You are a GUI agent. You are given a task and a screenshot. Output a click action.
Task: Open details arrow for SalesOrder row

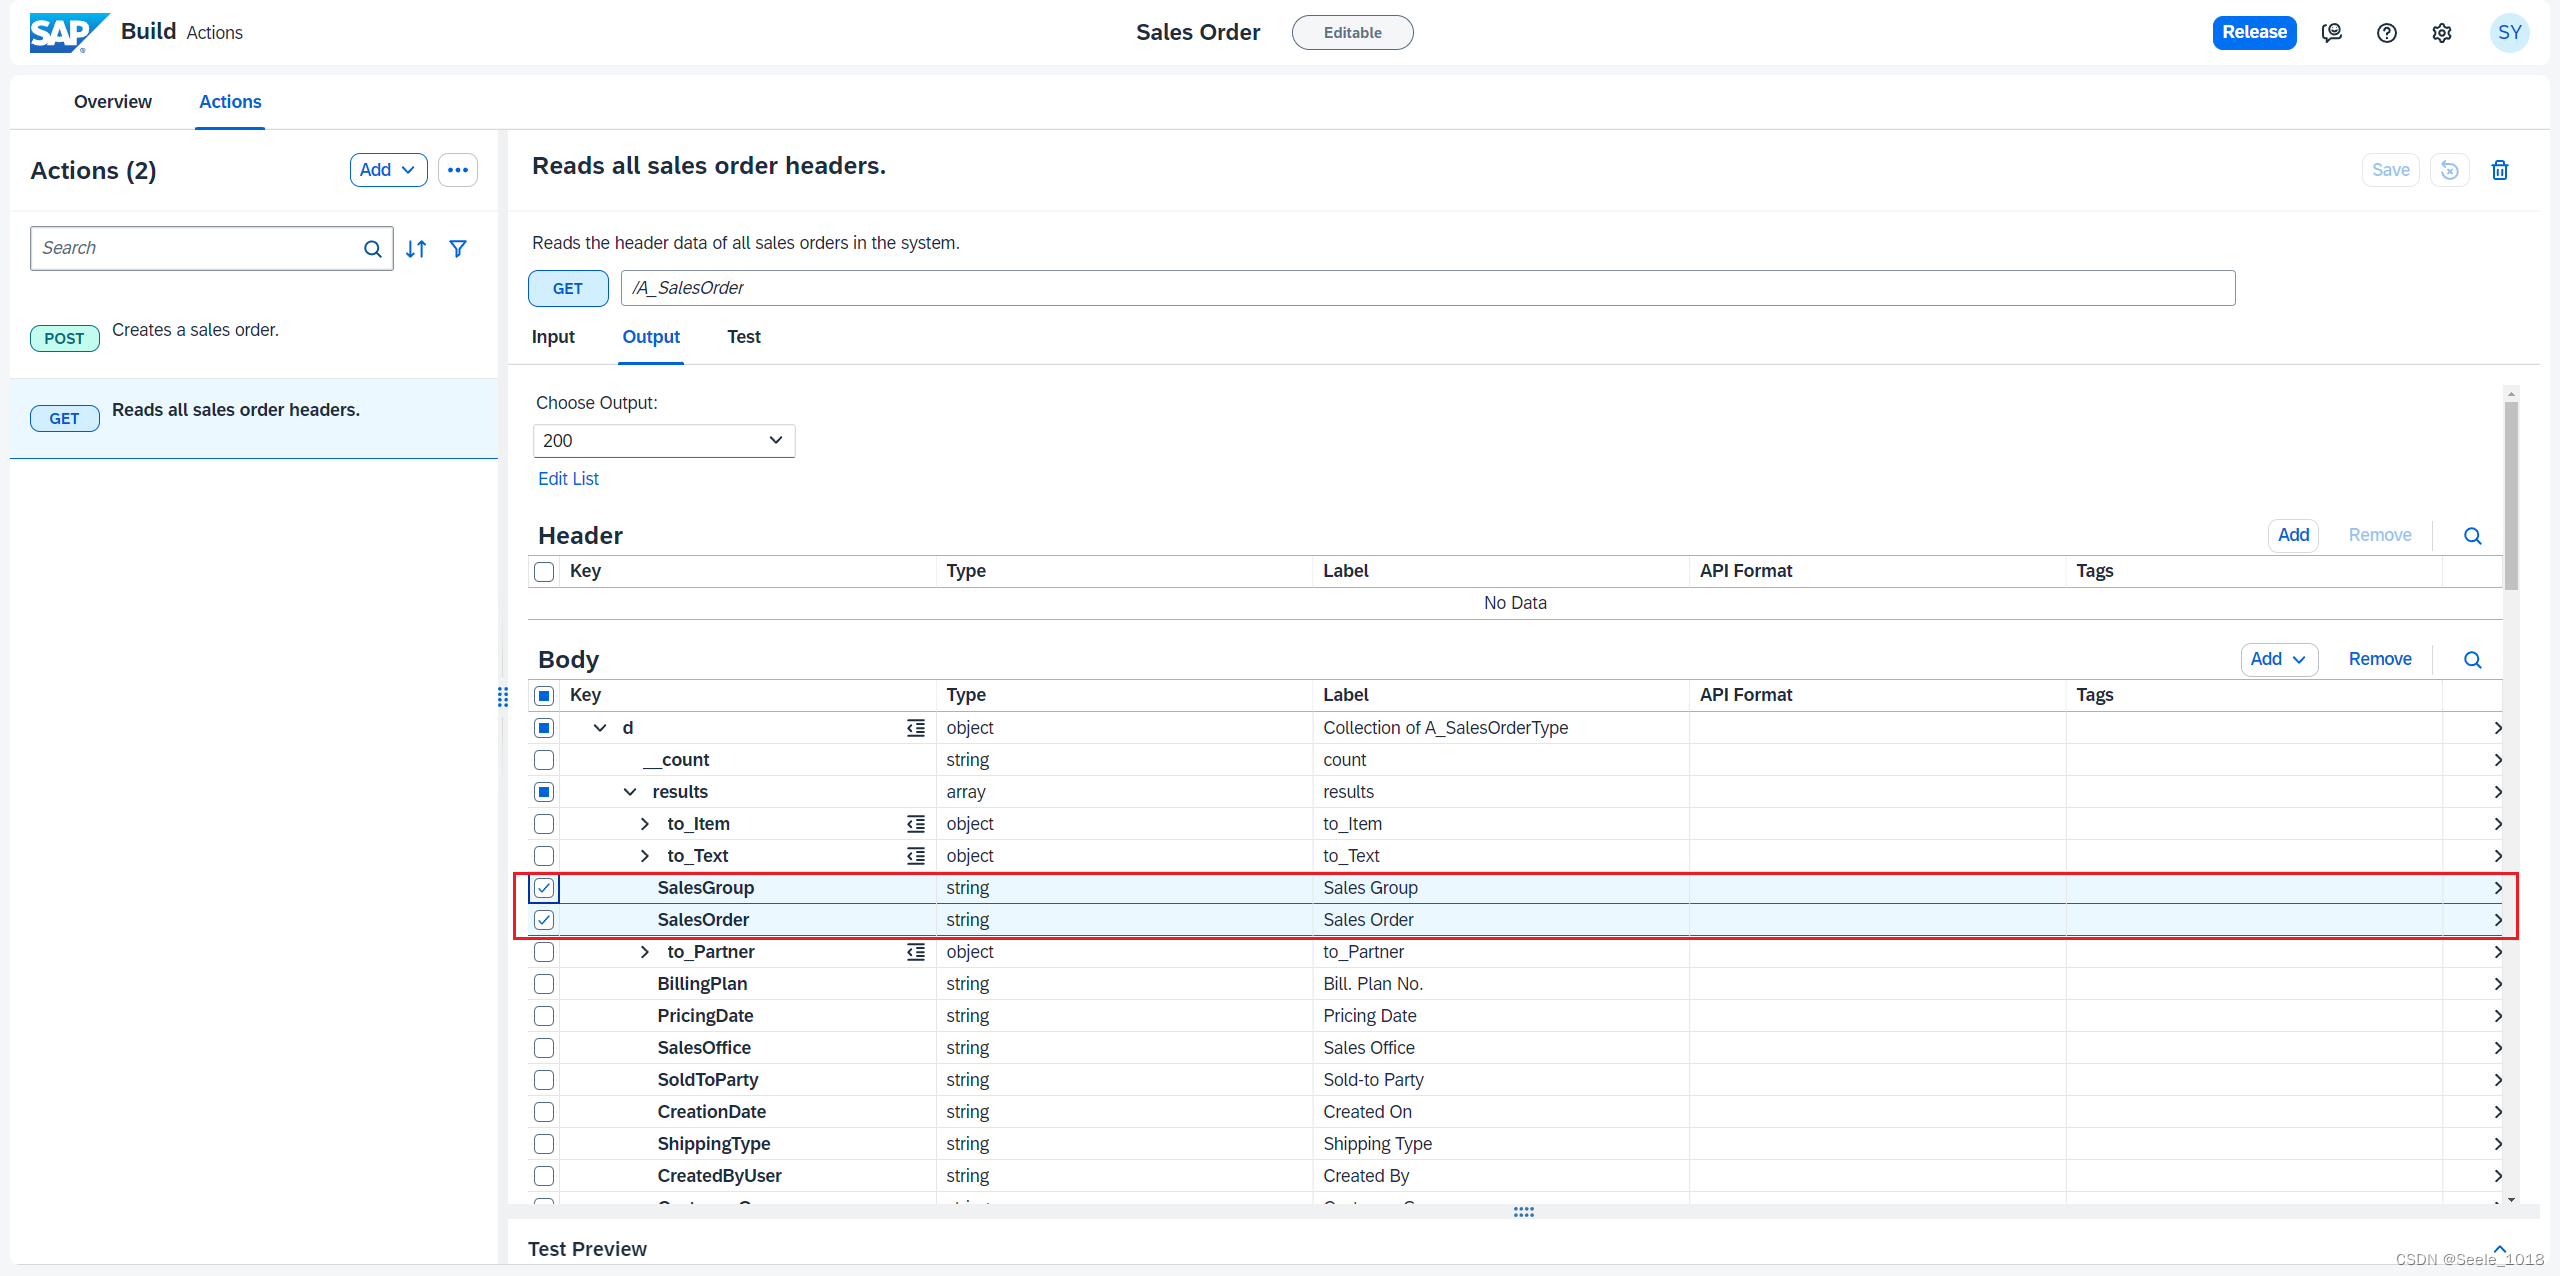click(2497, 920)
